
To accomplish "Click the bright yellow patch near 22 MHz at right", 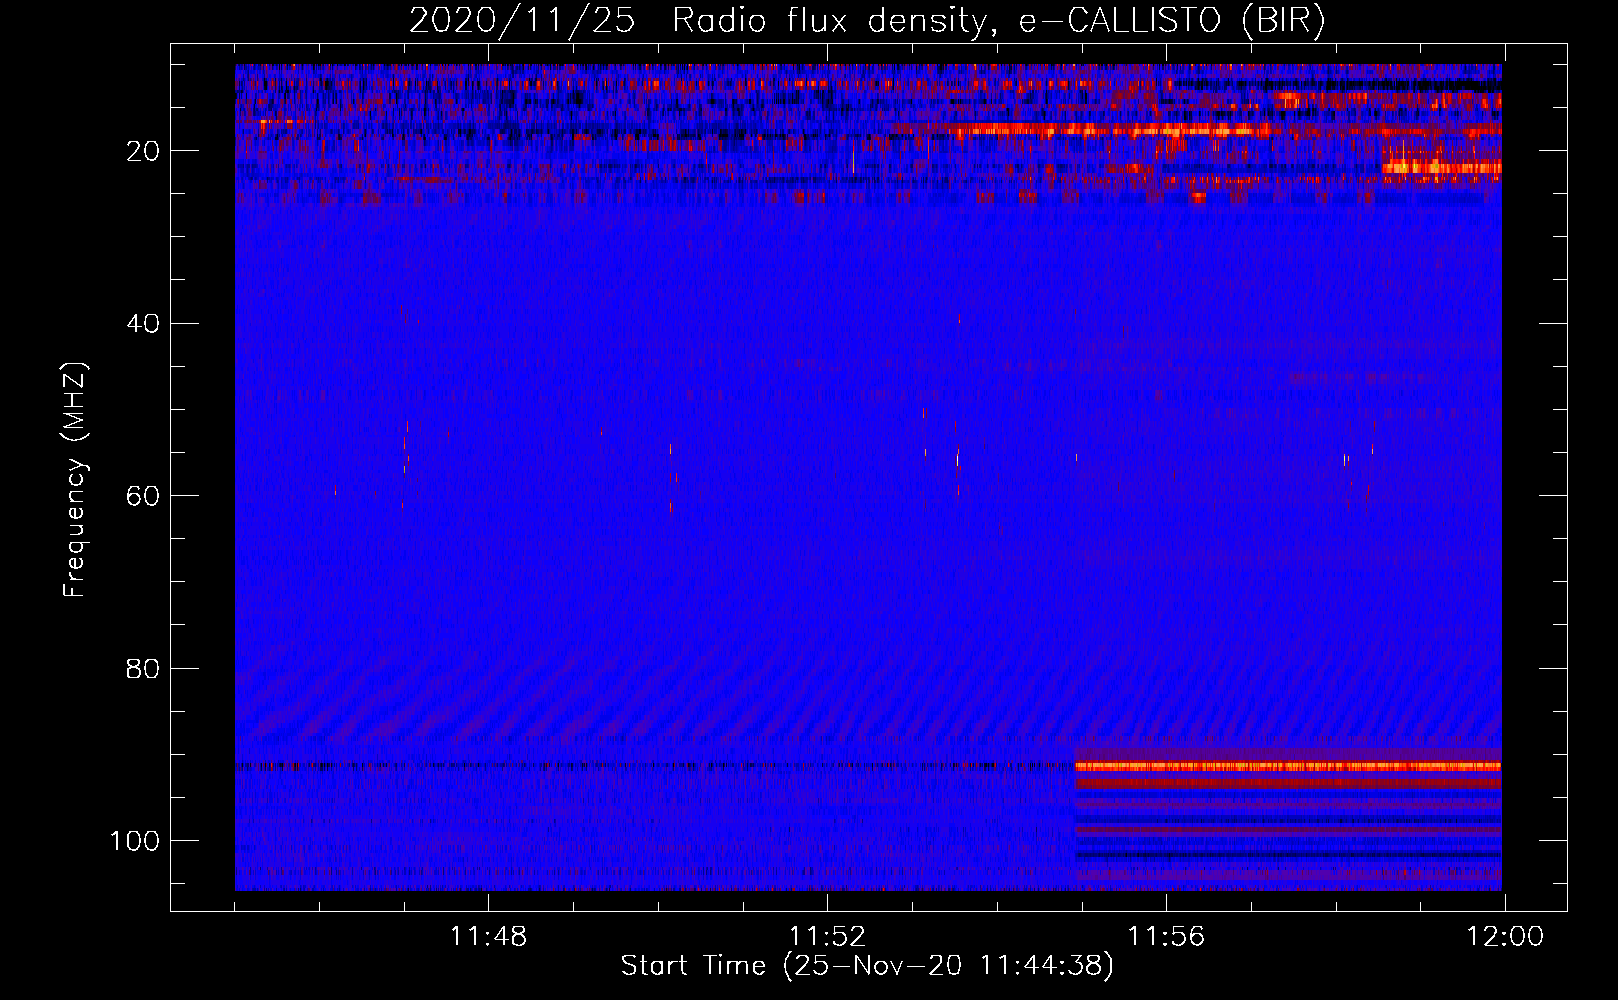I will (x=1441, y=167).
